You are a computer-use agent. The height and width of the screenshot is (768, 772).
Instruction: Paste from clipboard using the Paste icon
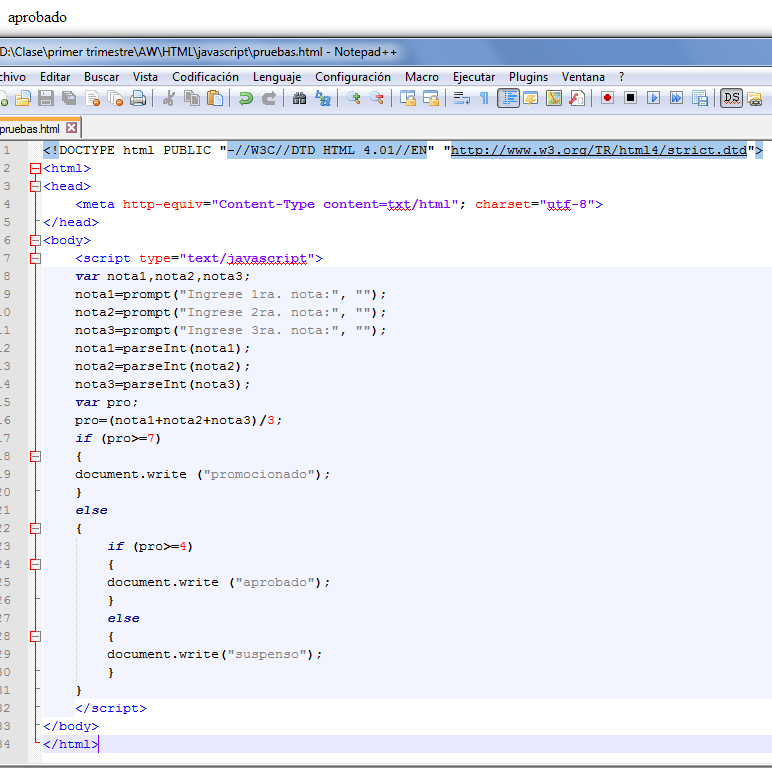pos(215,98)
